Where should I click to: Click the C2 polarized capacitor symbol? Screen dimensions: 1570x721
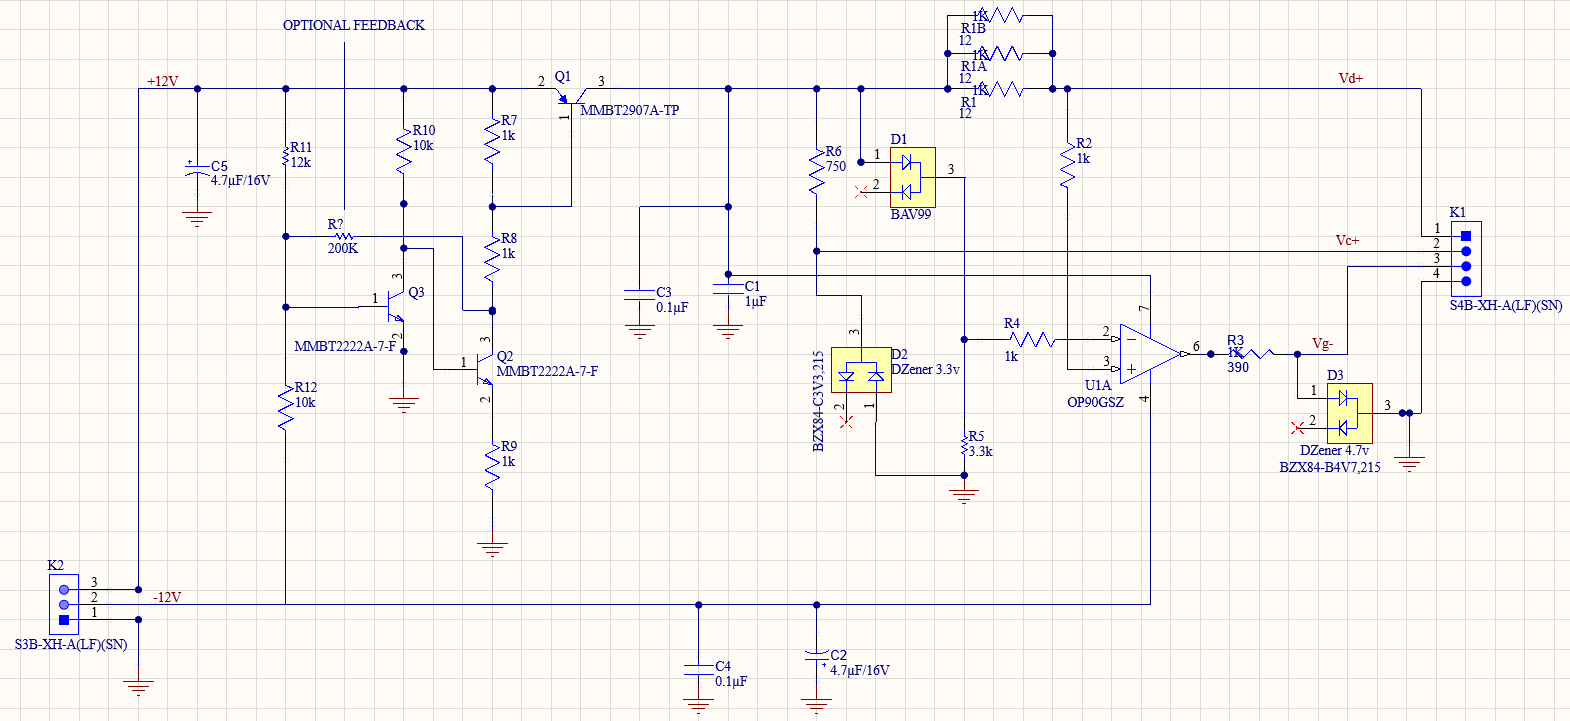click(x=817, y=657)
